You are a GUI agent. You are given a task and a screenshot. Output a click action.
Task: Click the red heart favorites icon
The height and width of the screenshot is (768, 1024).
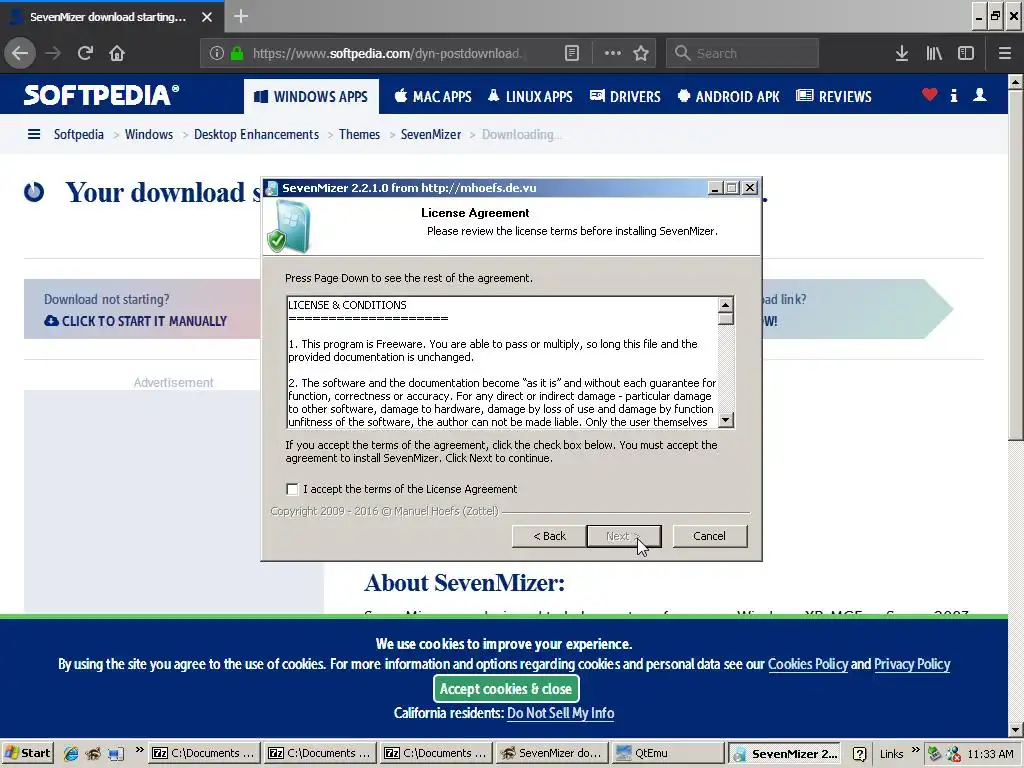click(929, 95)
